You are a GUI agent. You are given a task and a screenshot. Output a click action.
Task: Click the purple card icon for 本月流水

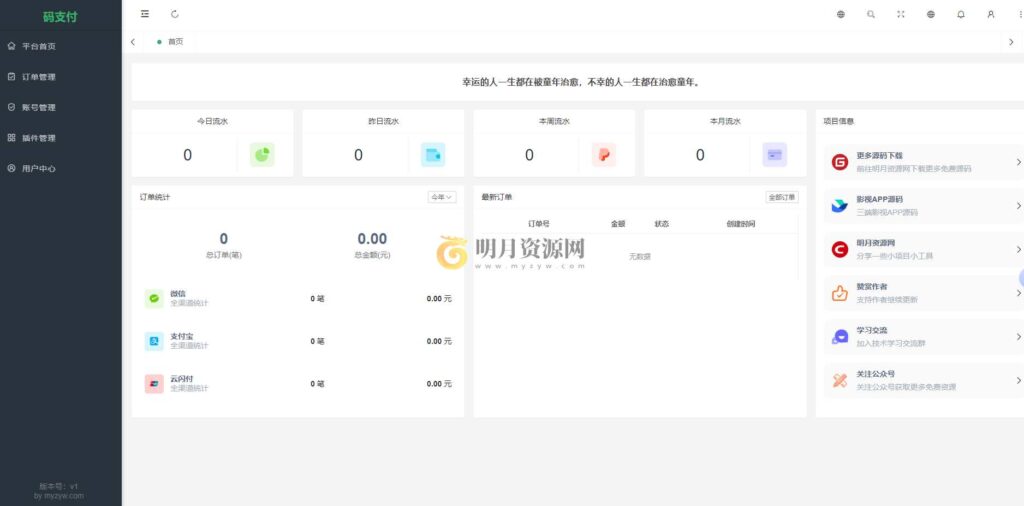775,155
